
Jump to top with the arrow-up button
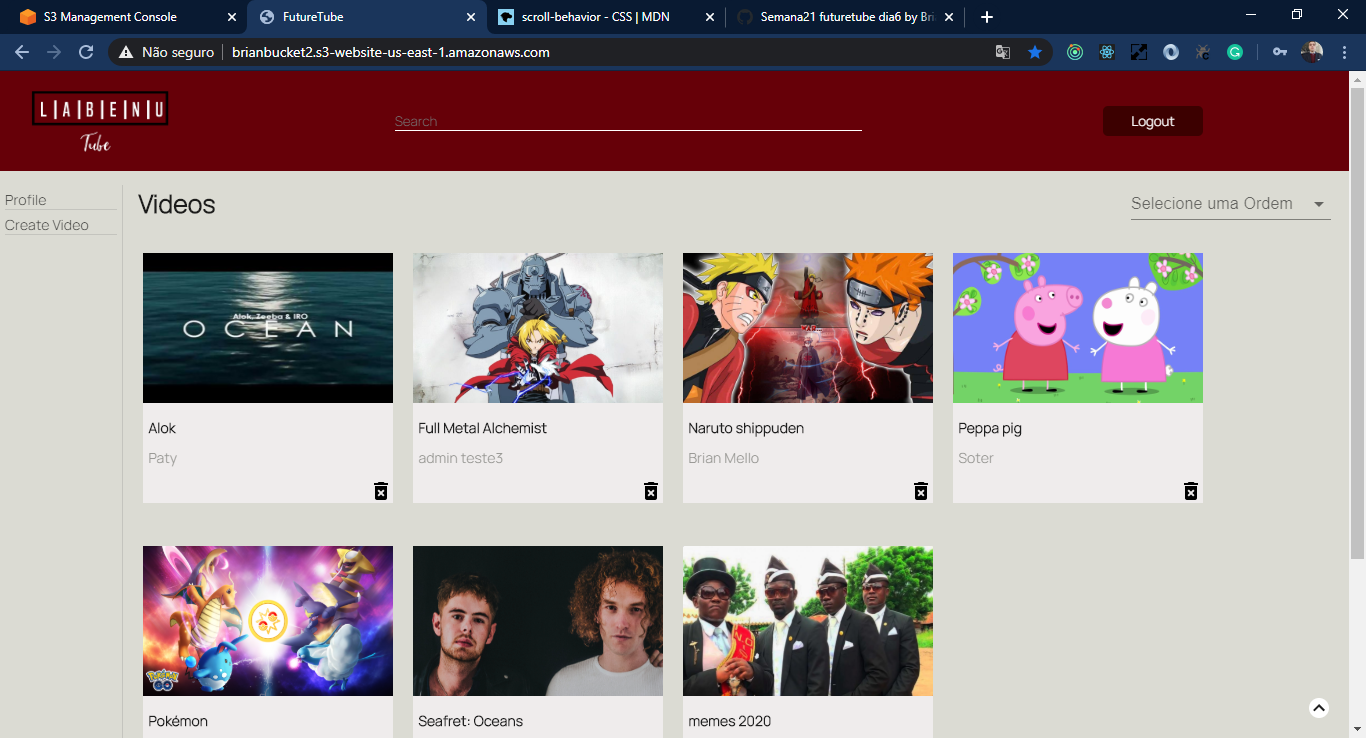pos(1319,708)
